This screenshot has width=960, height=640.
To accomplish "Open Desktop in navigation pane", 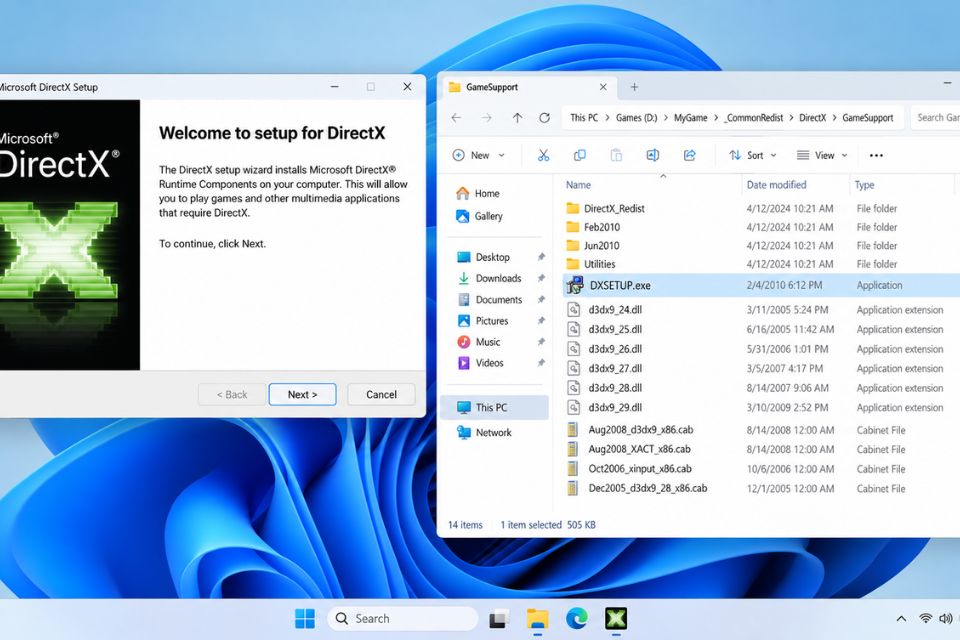I will [x=484, y=257].
